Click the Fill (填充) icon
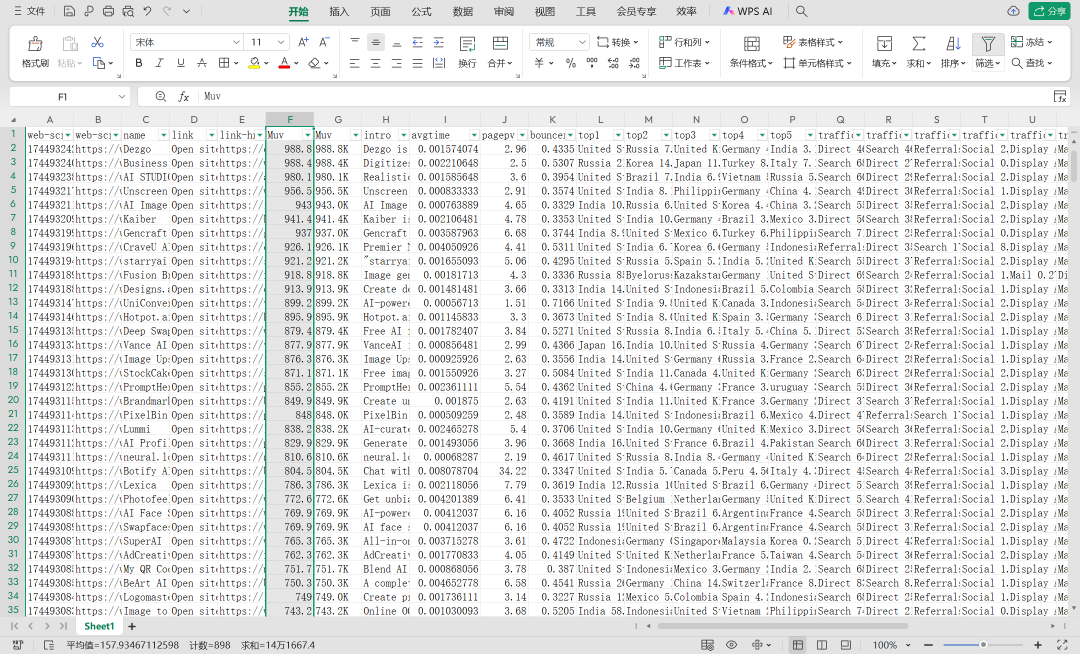The image size is (1080, 654). 884,44
